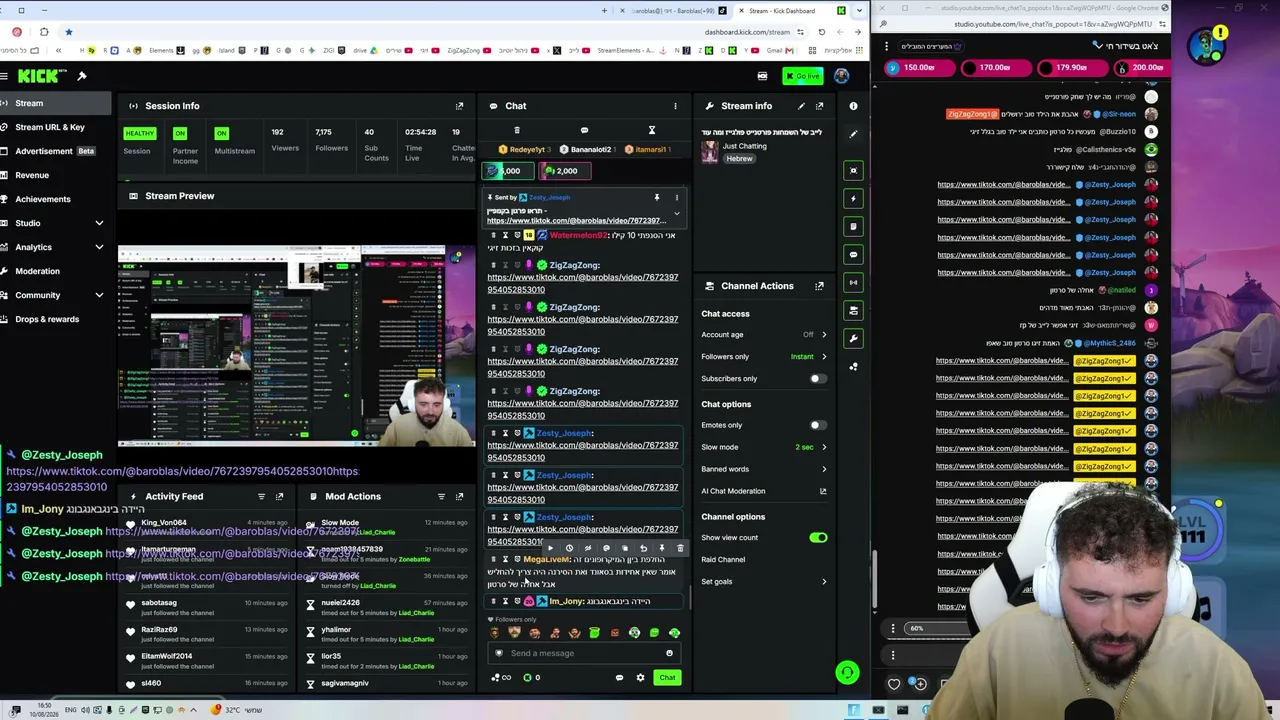The height and width of the screenshot is (720, 1280).
Task: Click the pin icon on pinned message
Action: click(657, 198)
